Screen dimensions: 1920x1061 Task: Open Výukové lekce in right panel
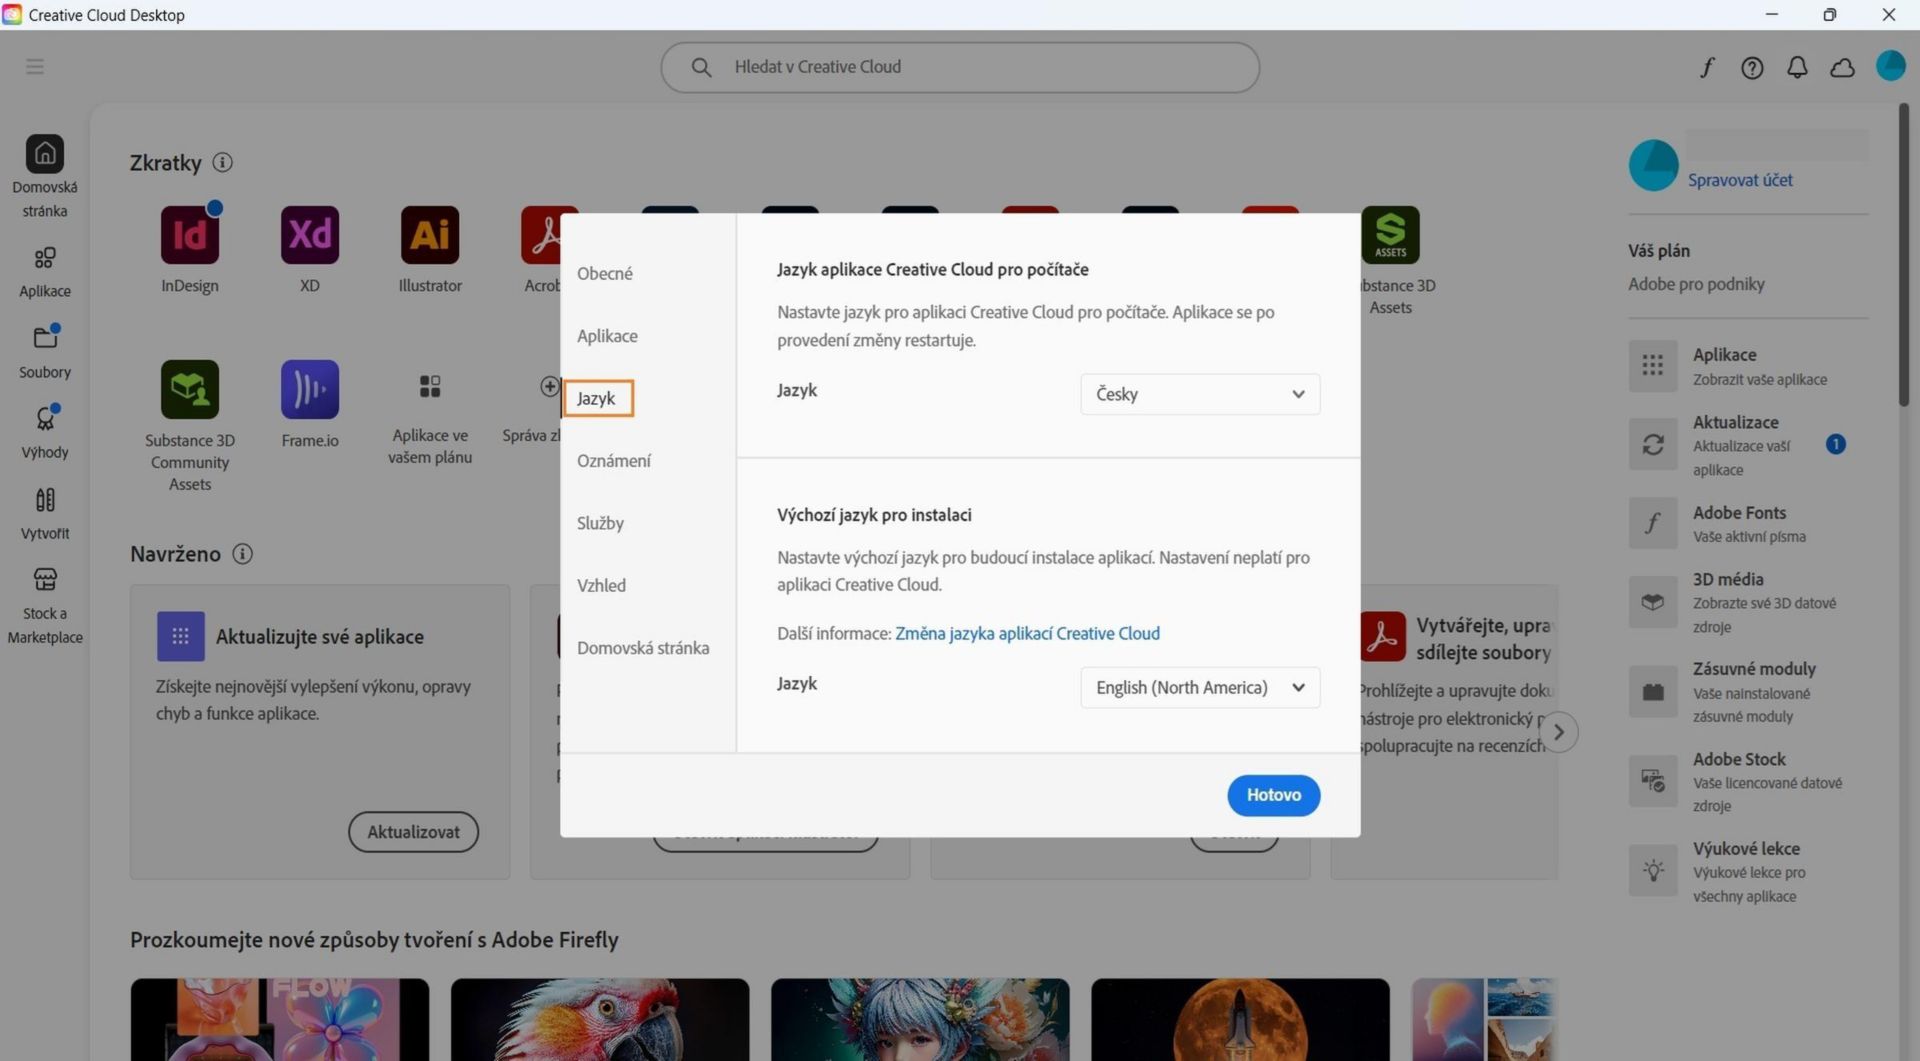pos(1747,871)
